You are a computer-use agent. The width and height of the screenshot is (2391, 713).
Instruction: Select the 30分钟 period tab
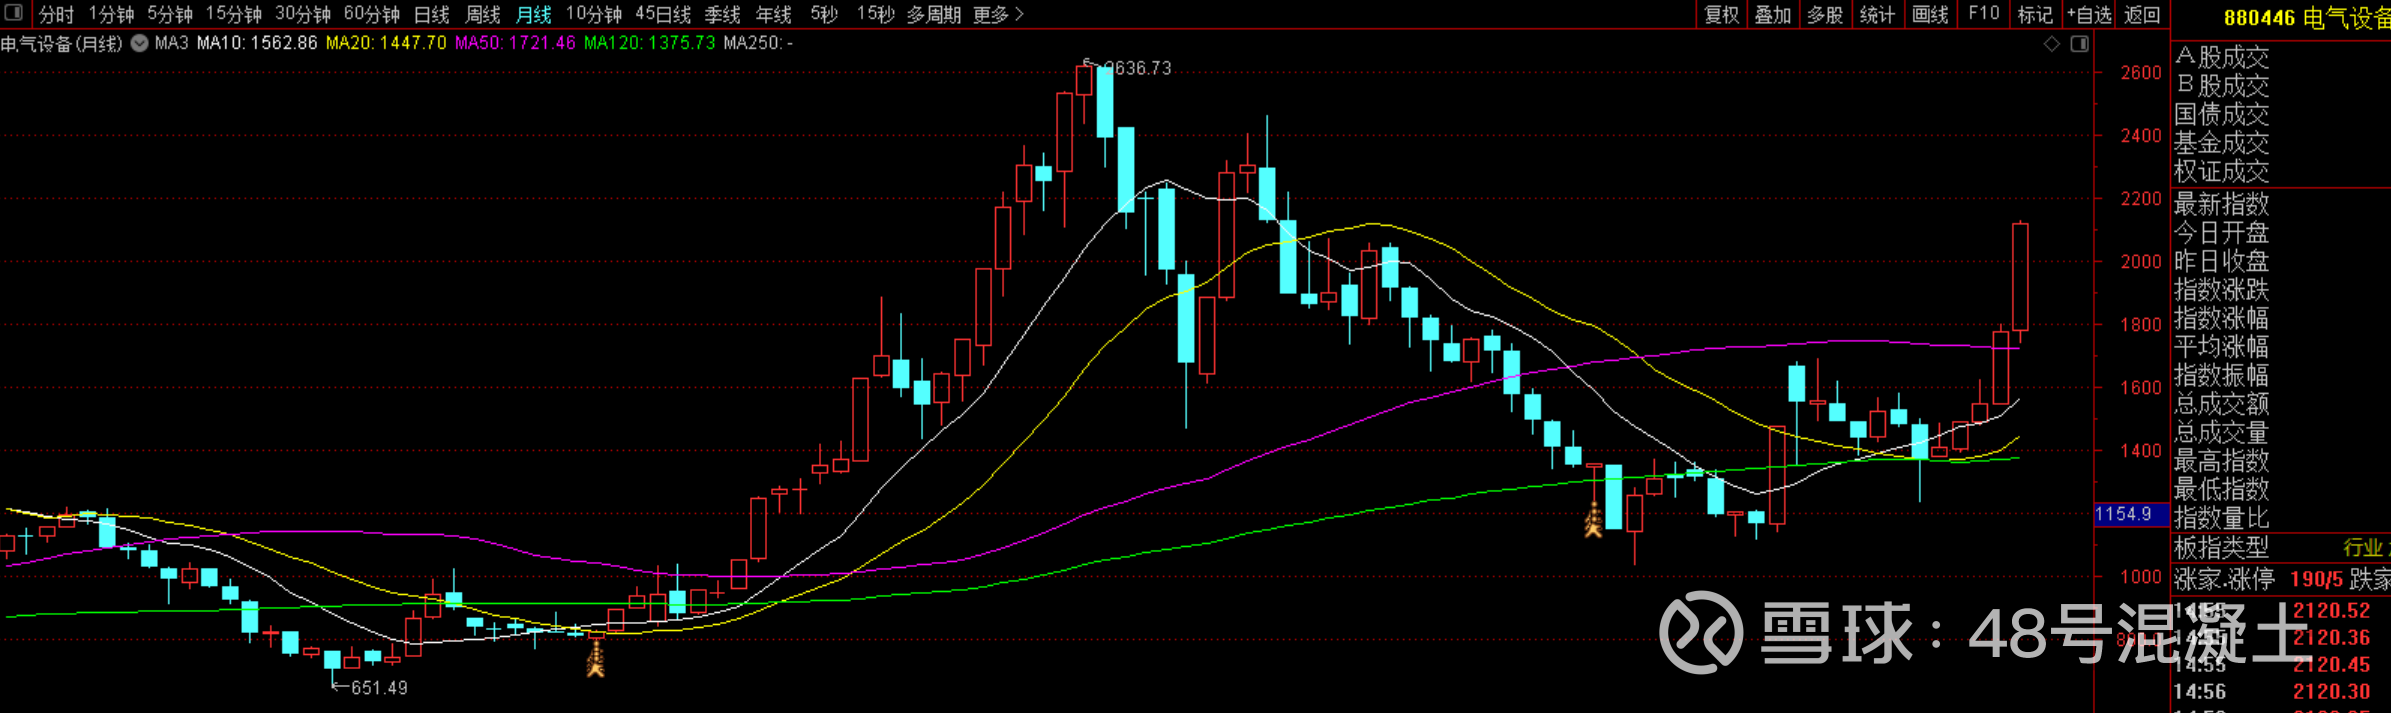click(303, 15)
